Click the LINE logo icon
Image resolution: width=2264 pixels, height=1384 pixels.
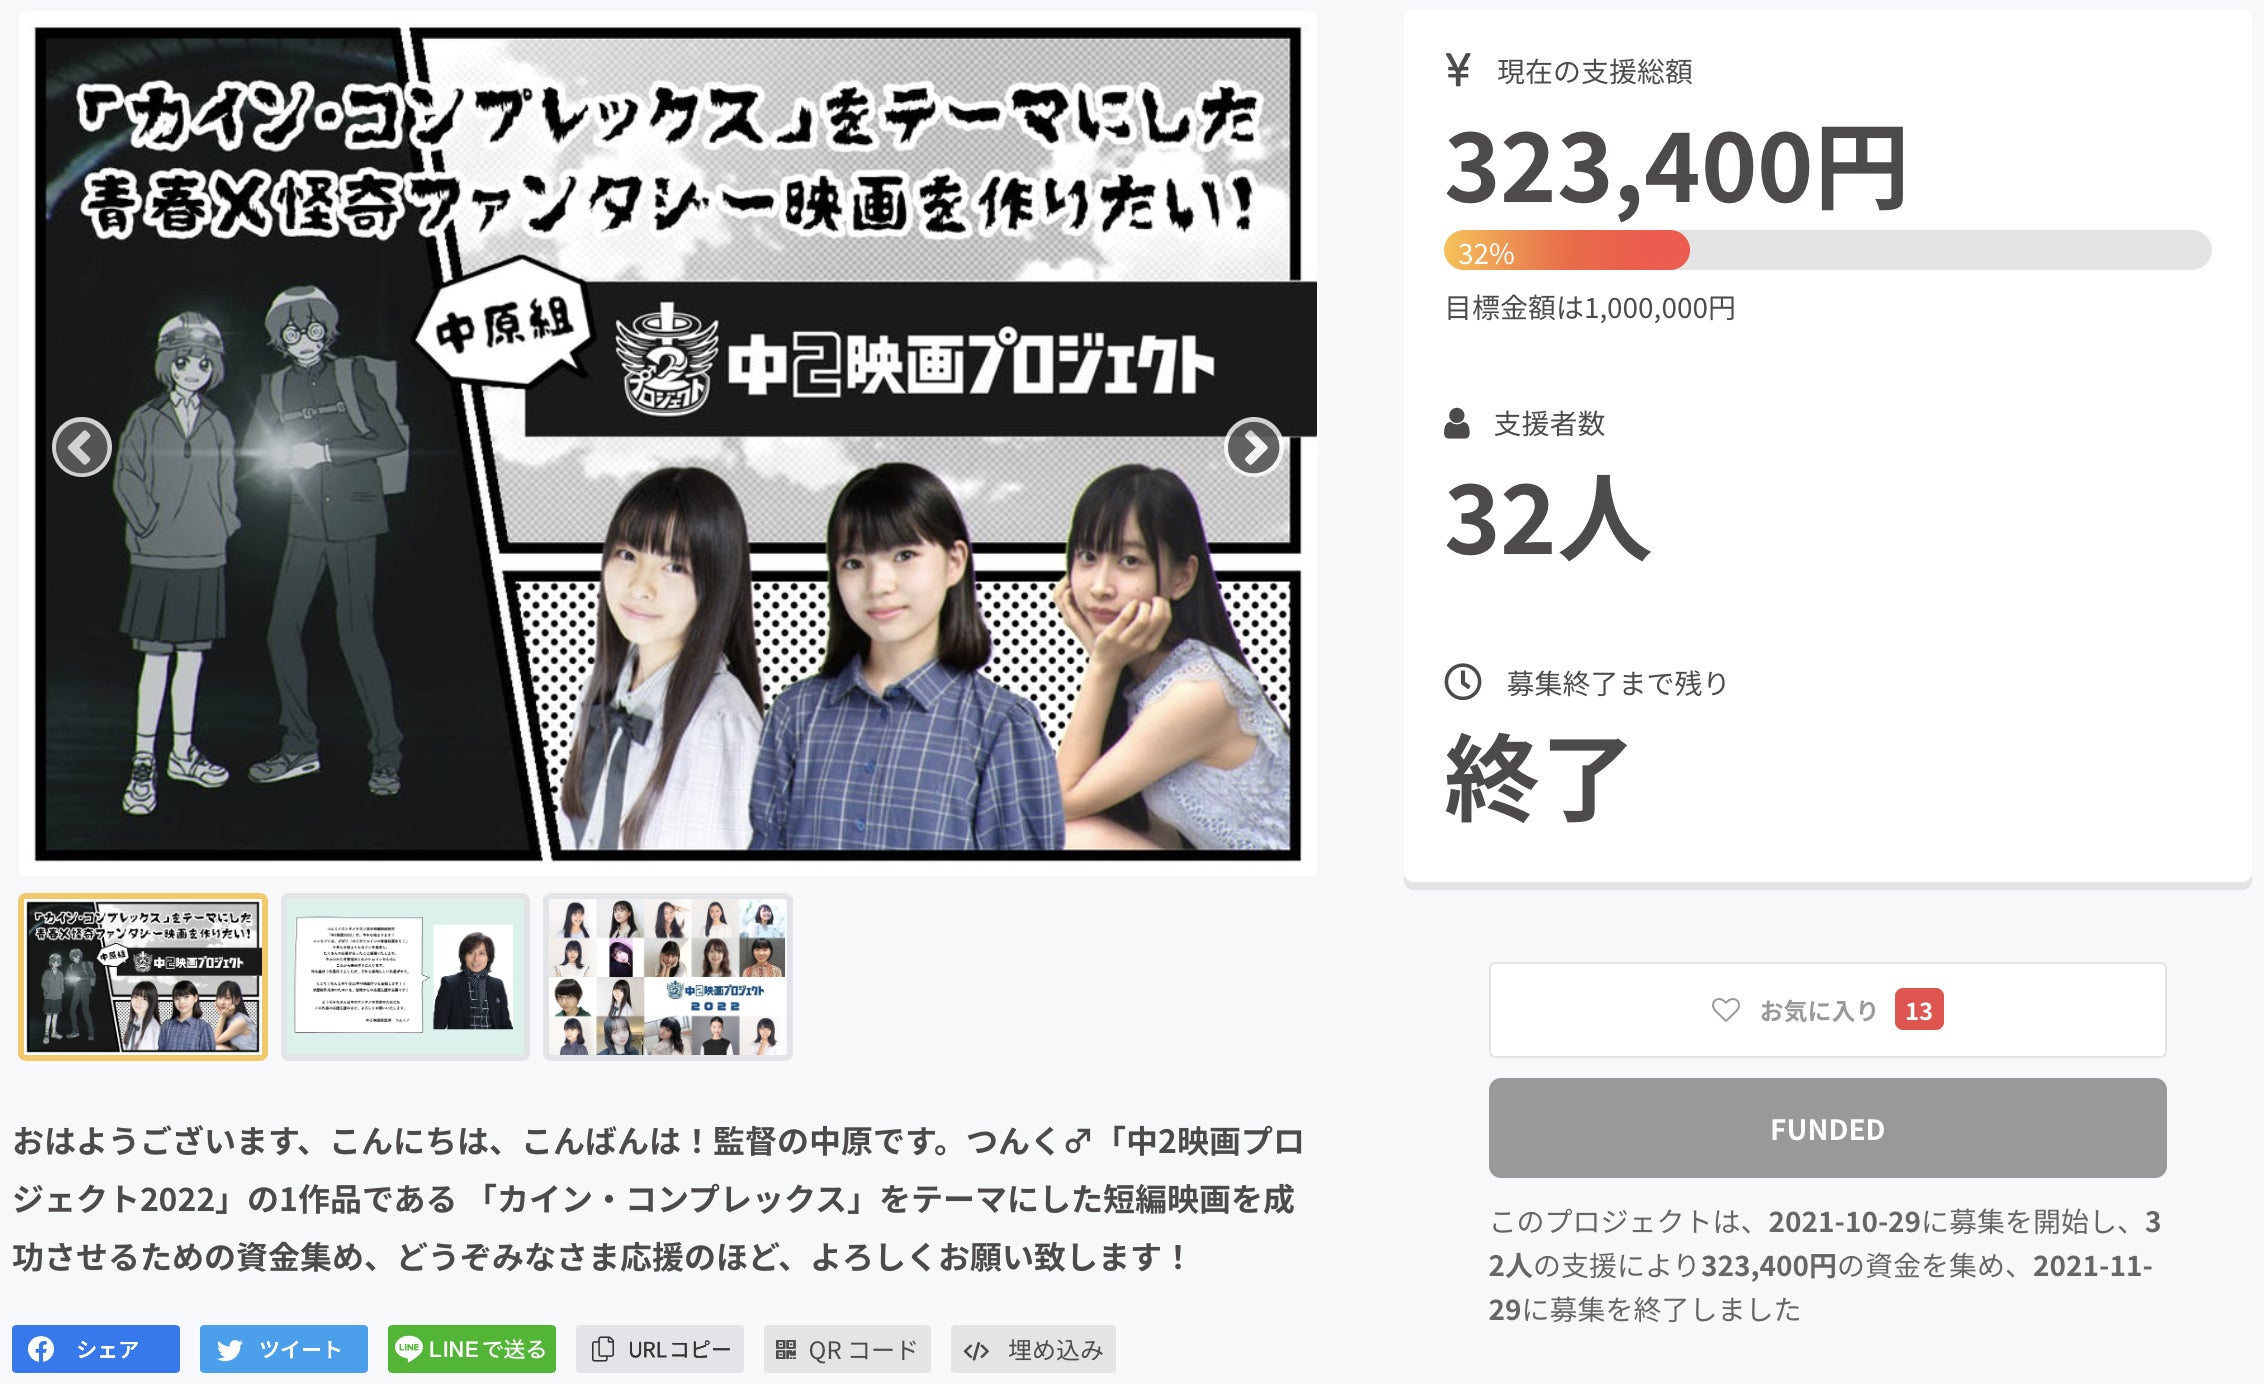coord(409,1348)
